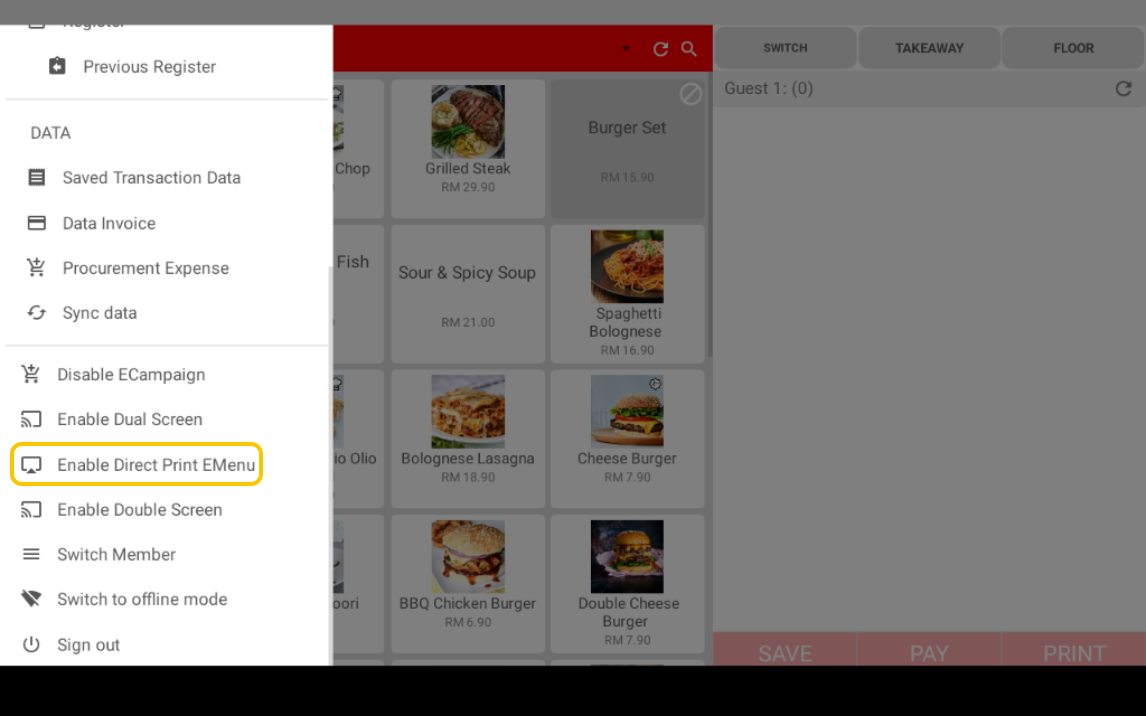Click the Sign out power icon
Image resolution: width=1146 pixels, height=716 pixels.
coord(31,644)
